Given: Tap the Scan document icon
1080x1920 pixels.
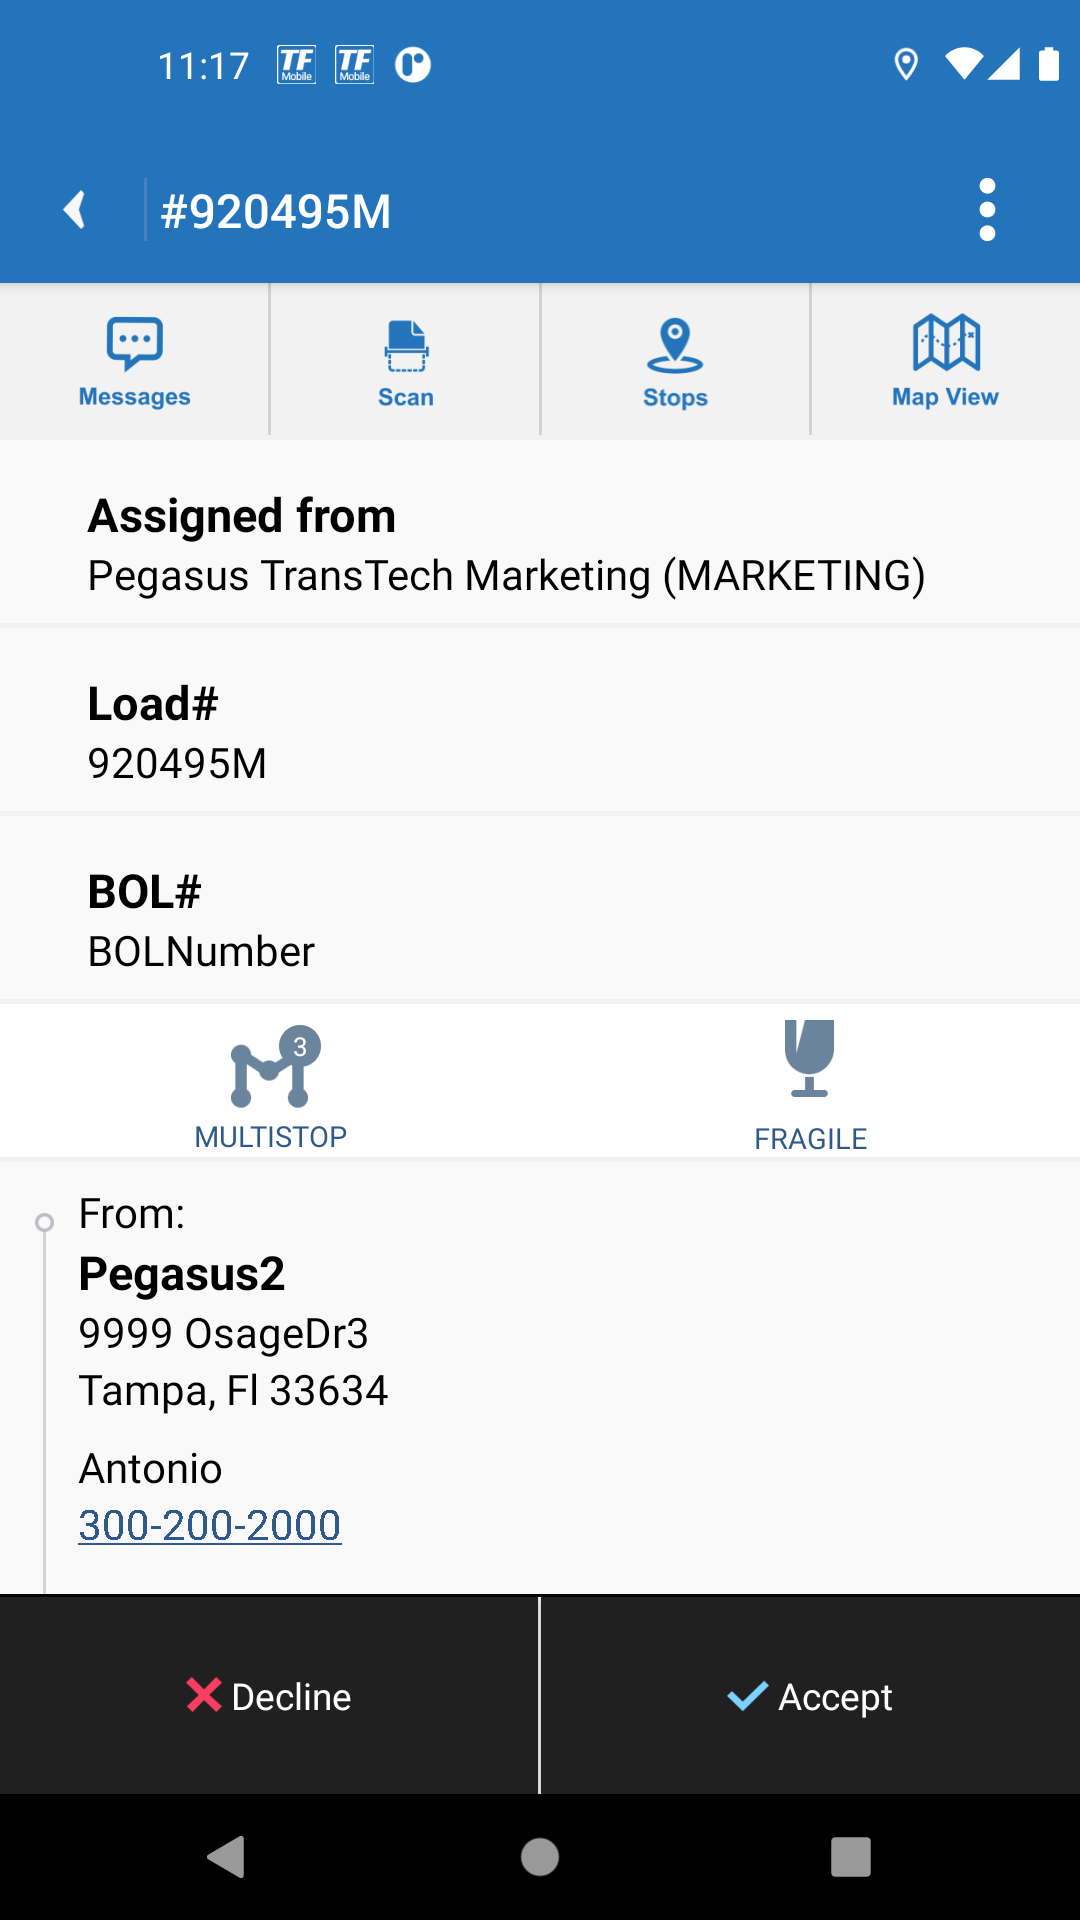Looking at the screenshot, I should click(x=406, y=345).
